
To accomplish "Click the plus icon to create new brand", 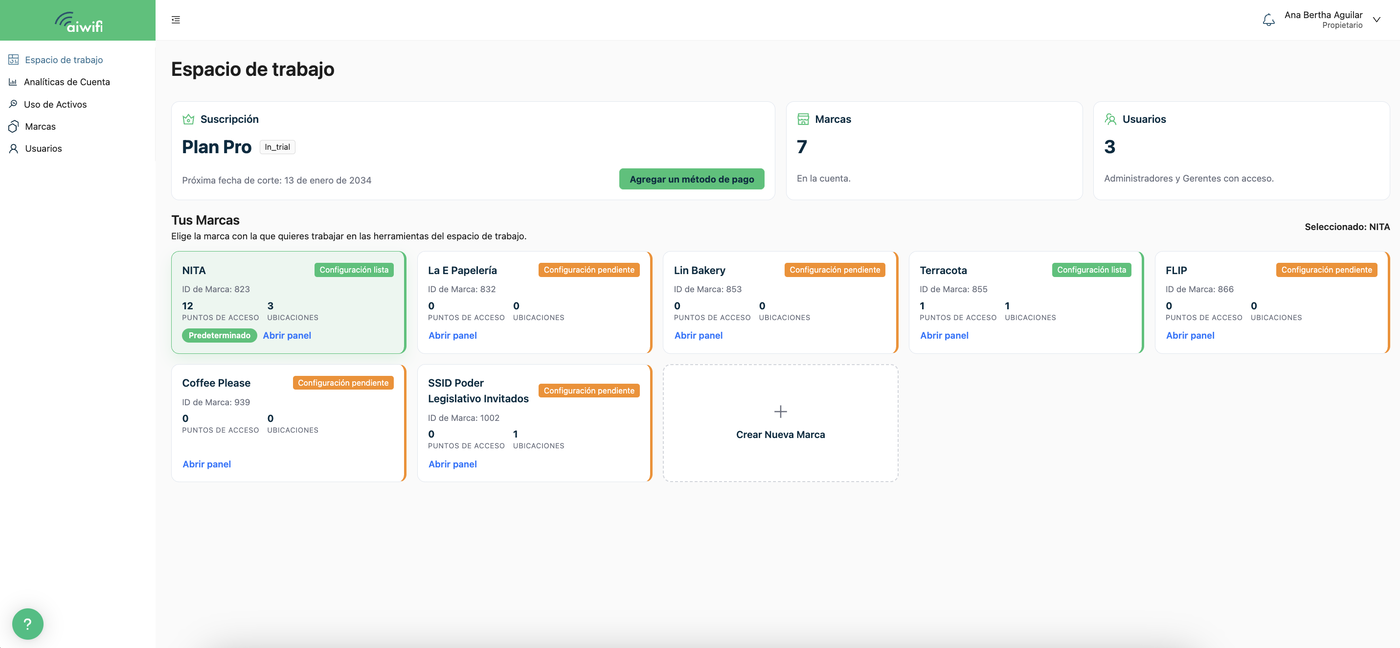I will pos(781,411).
